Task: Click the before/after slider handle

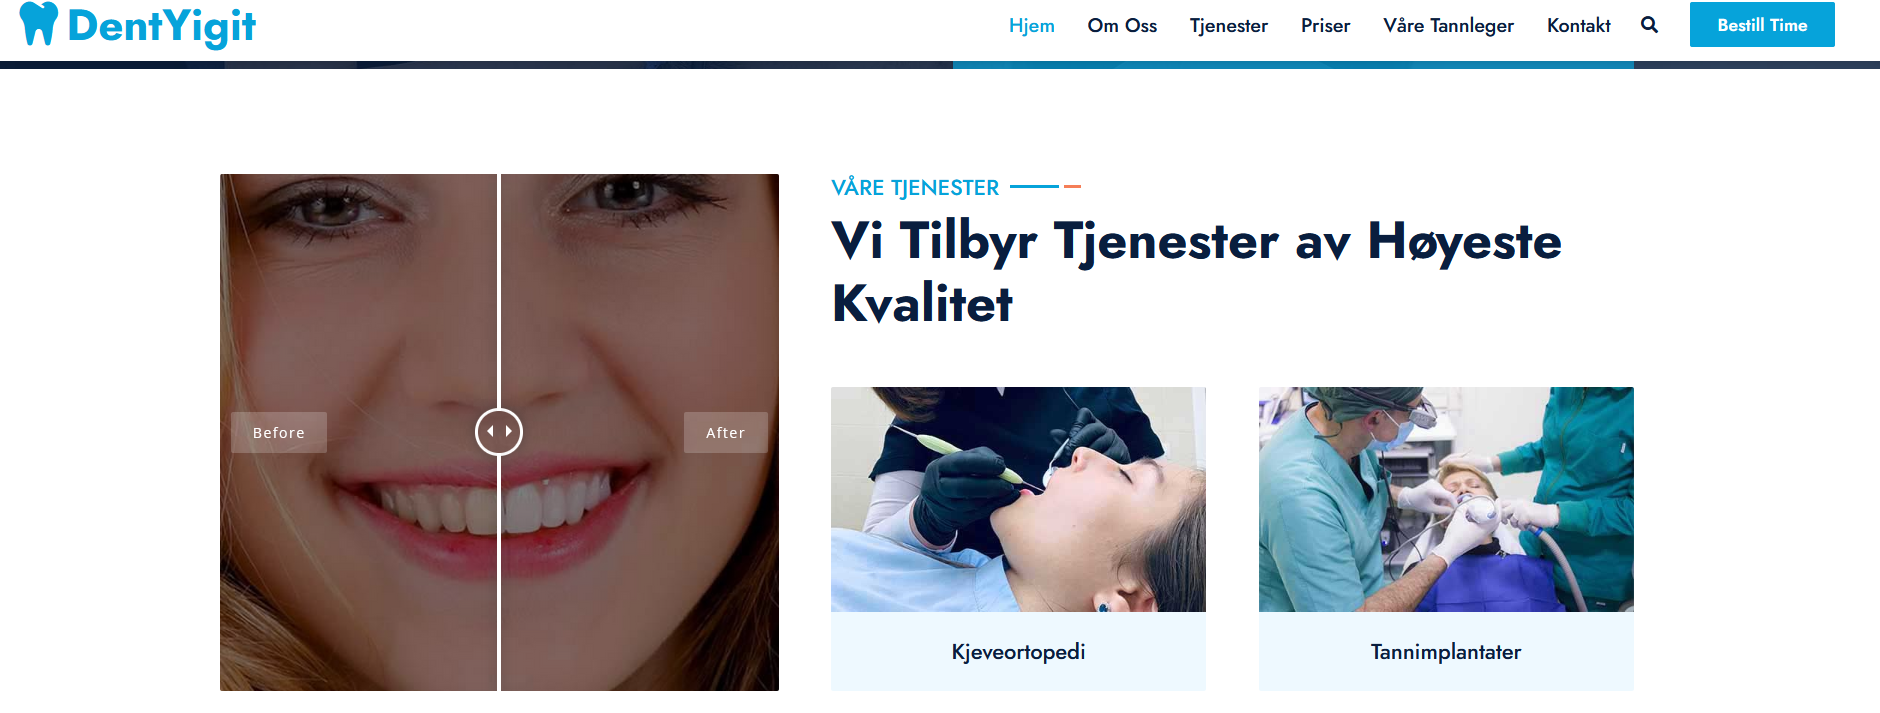Action: (499, 432)
